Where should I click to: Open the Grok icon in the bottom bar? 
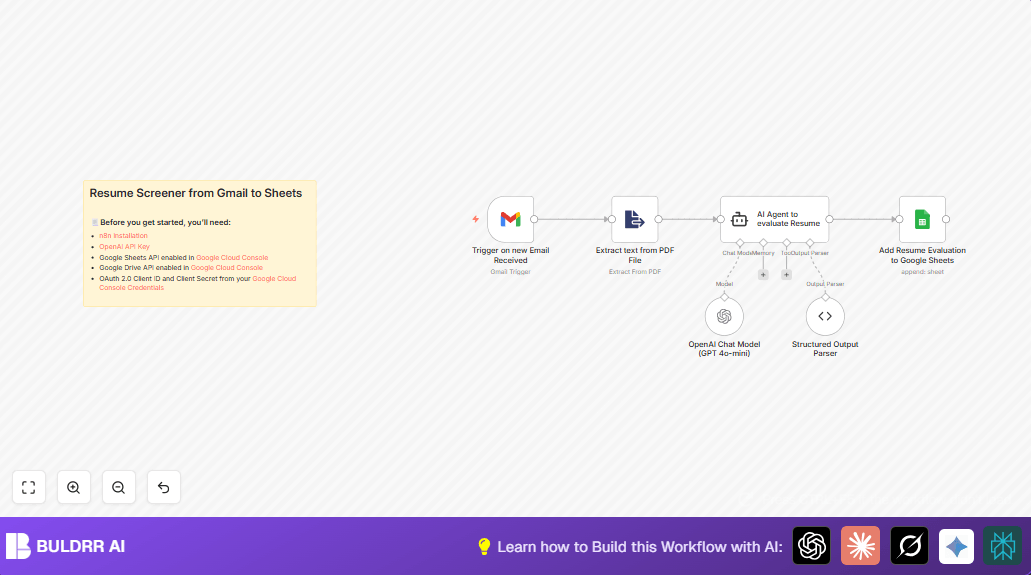(x=909, y=545)
